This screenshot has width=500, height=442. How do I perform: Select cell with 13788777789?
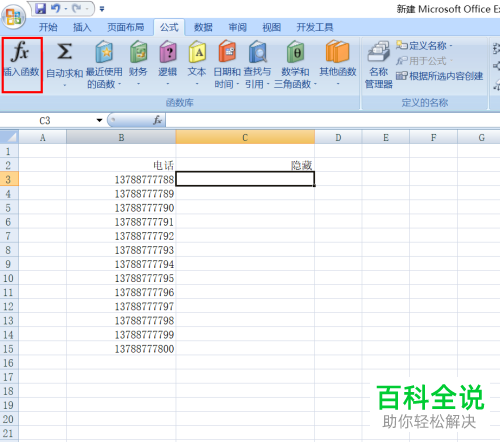(x=121, y=194)
